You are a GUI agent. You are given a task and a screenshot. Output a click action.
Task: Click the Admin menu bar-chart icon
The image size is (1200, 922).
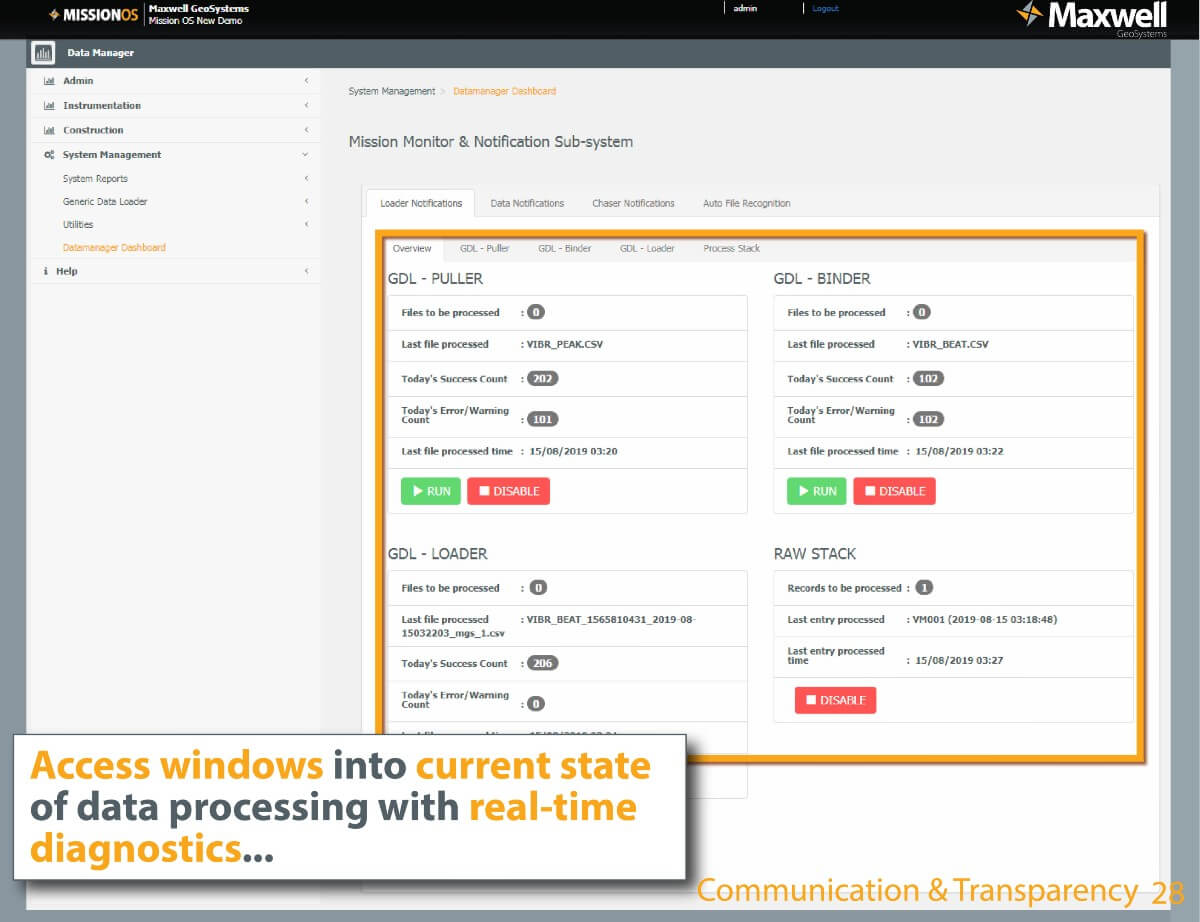click(x=49, y=81)
